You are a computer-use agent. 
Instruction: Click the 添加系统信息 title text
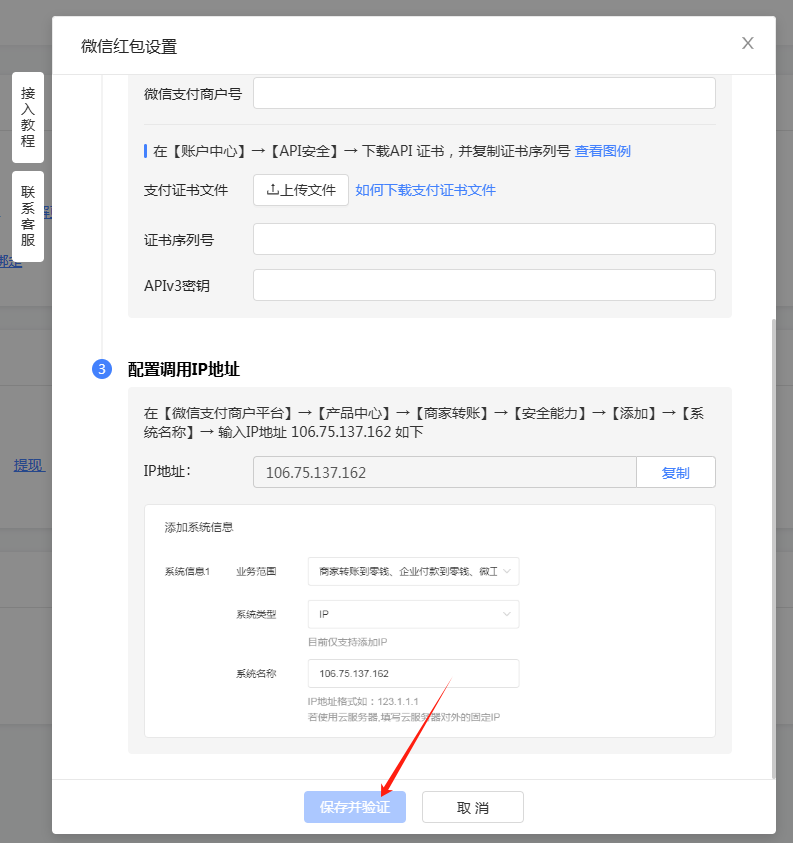[199, 527]
